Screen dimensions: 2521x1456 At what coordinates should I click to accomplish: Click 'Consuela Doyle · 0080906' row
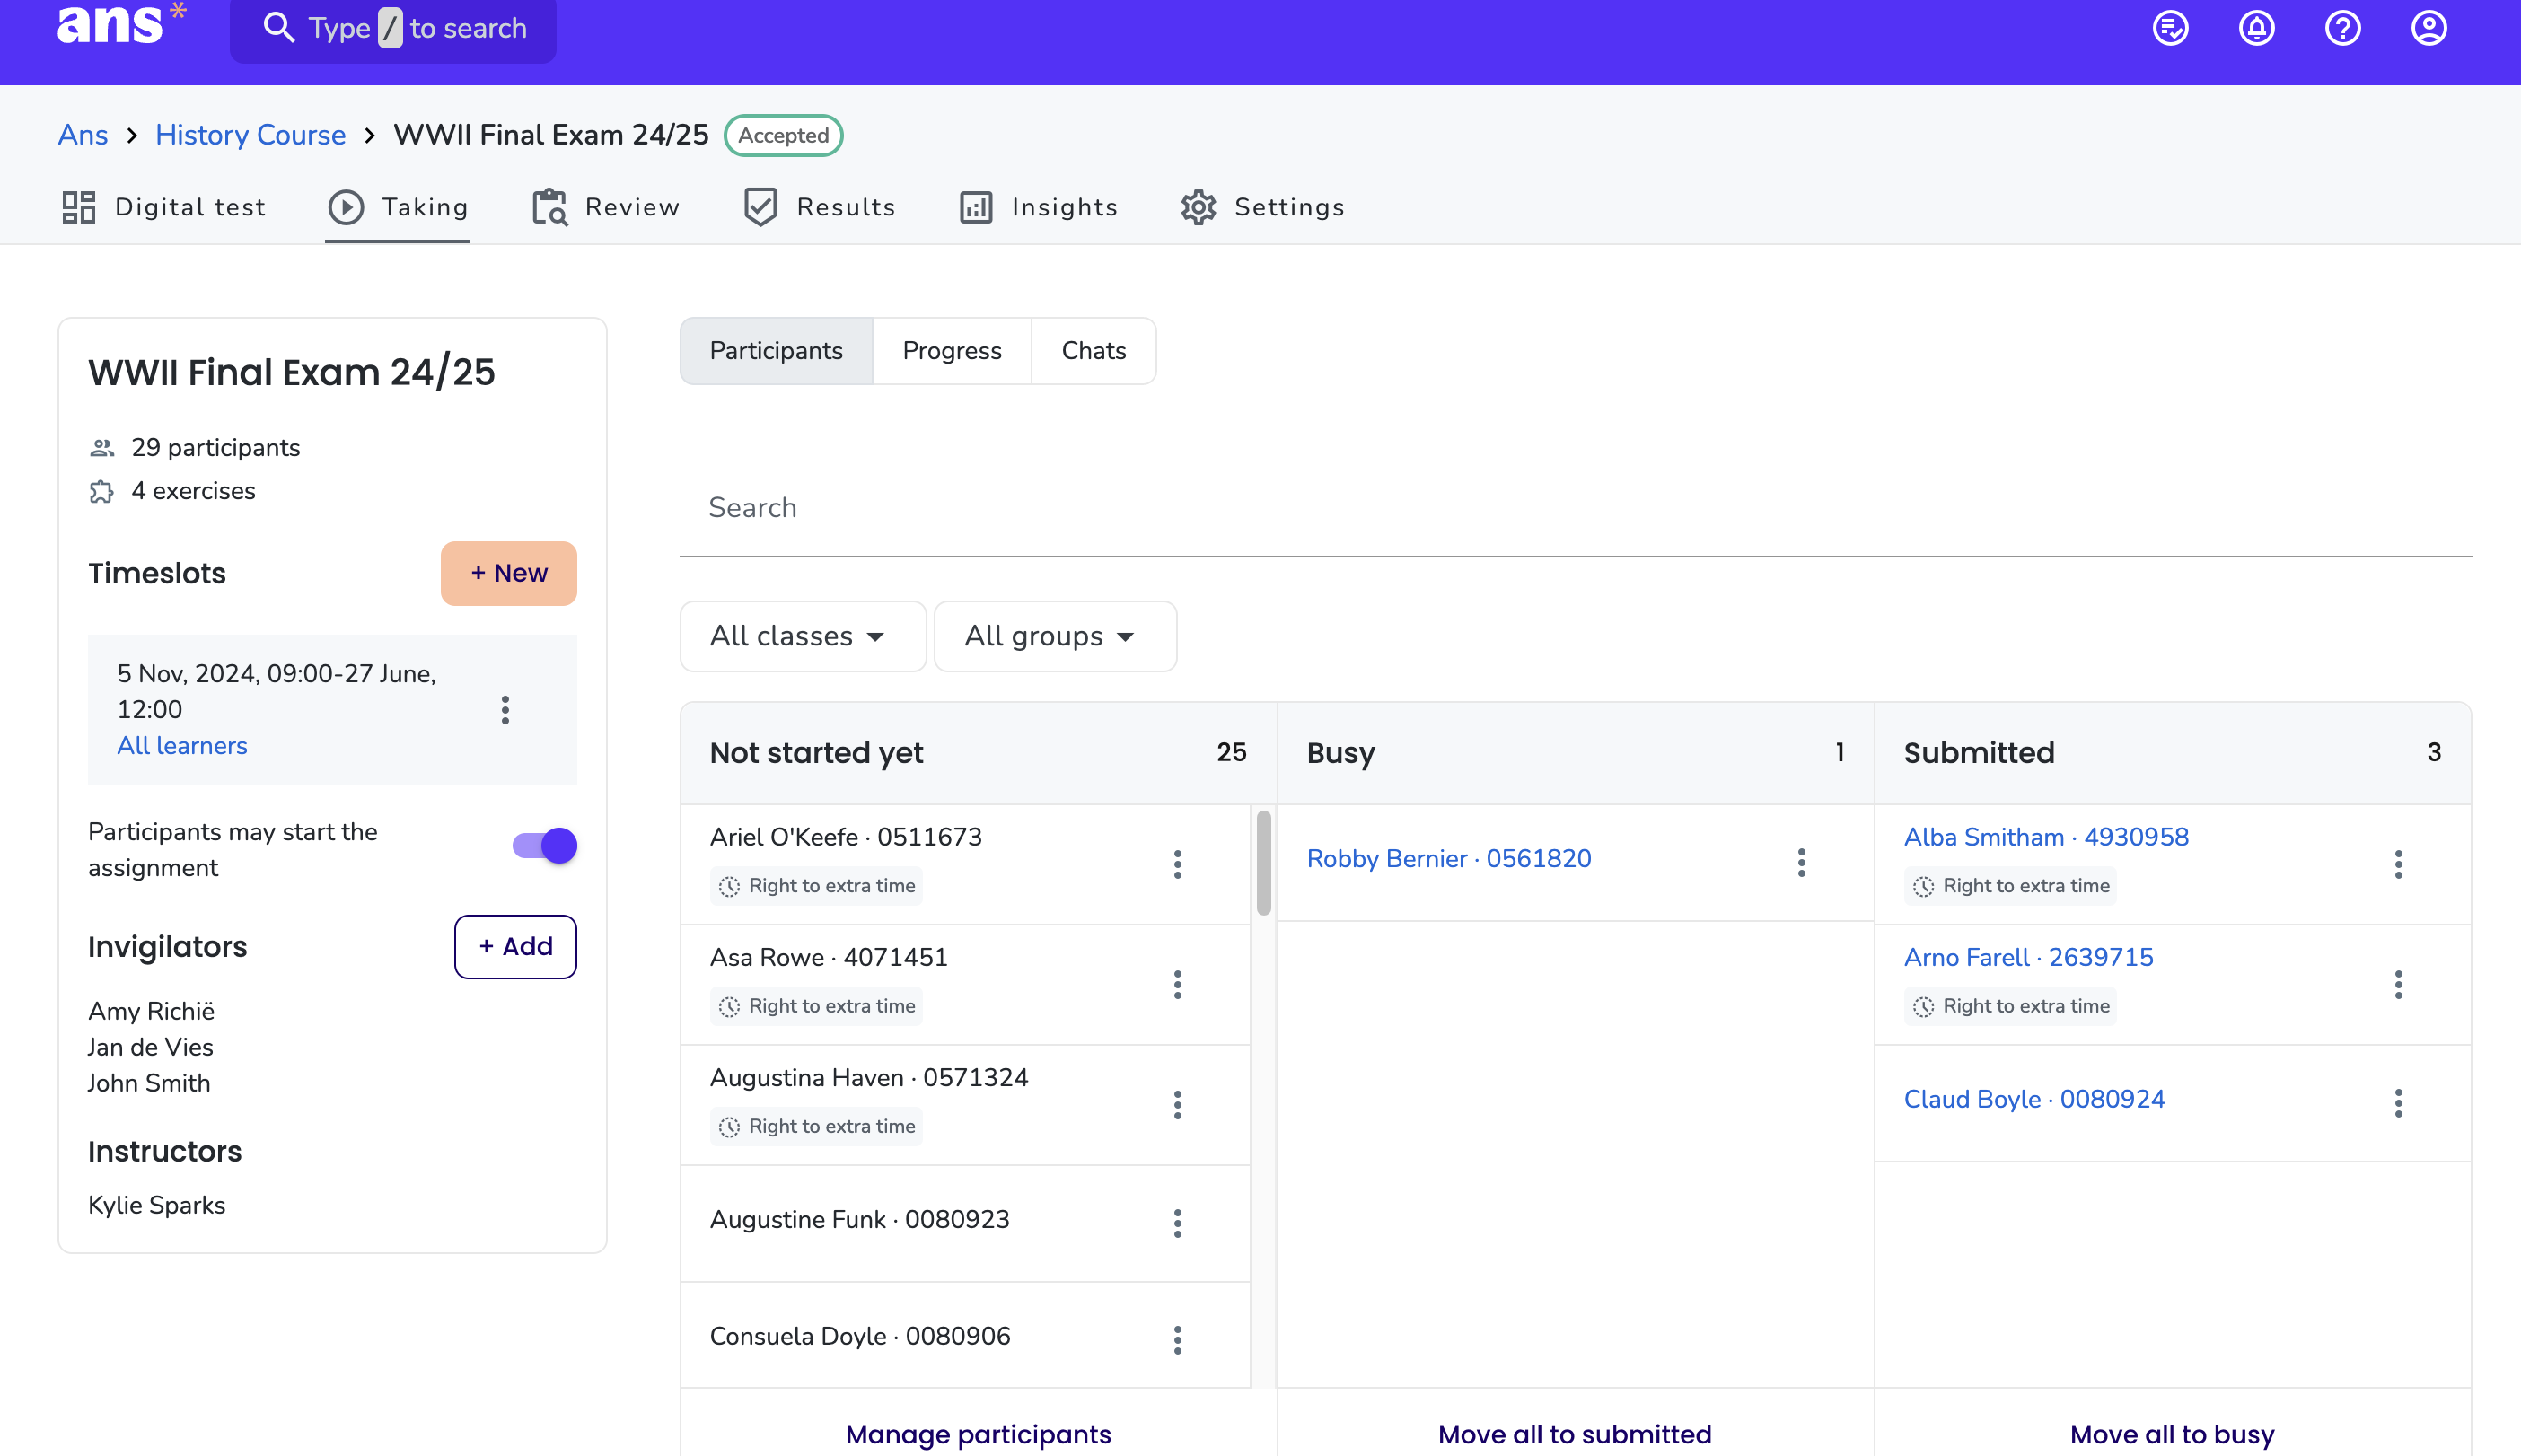[x=965, y=1336]
